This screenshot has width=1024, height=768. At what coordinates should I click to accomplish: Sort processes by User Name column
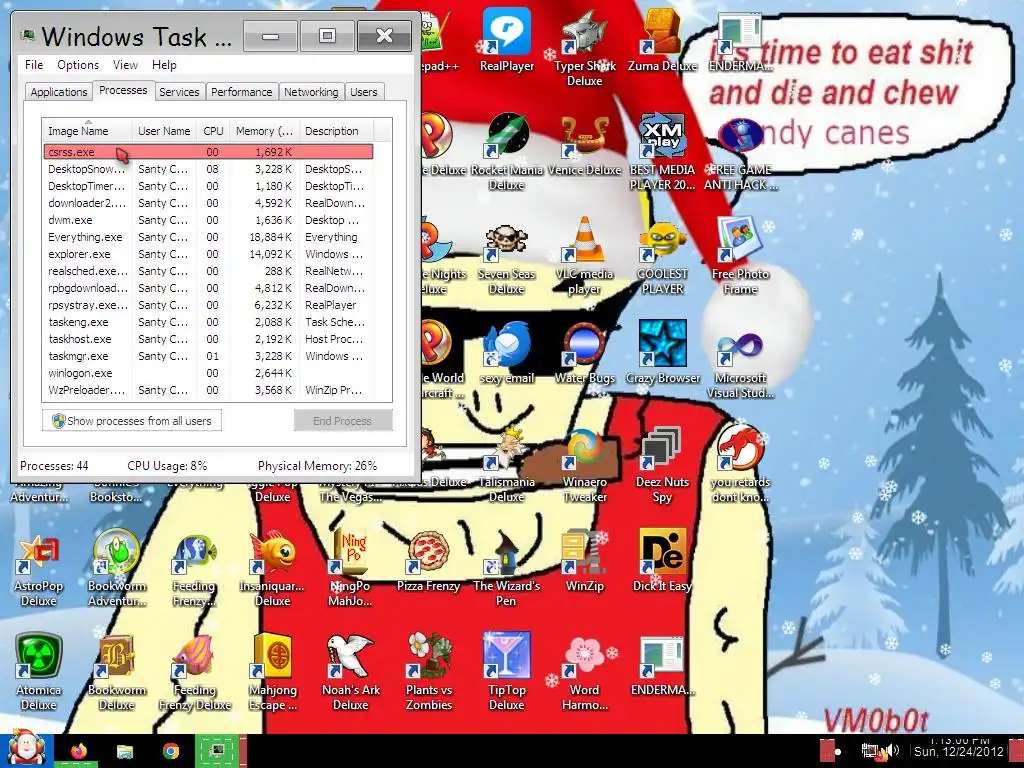[x=165, y=131]
